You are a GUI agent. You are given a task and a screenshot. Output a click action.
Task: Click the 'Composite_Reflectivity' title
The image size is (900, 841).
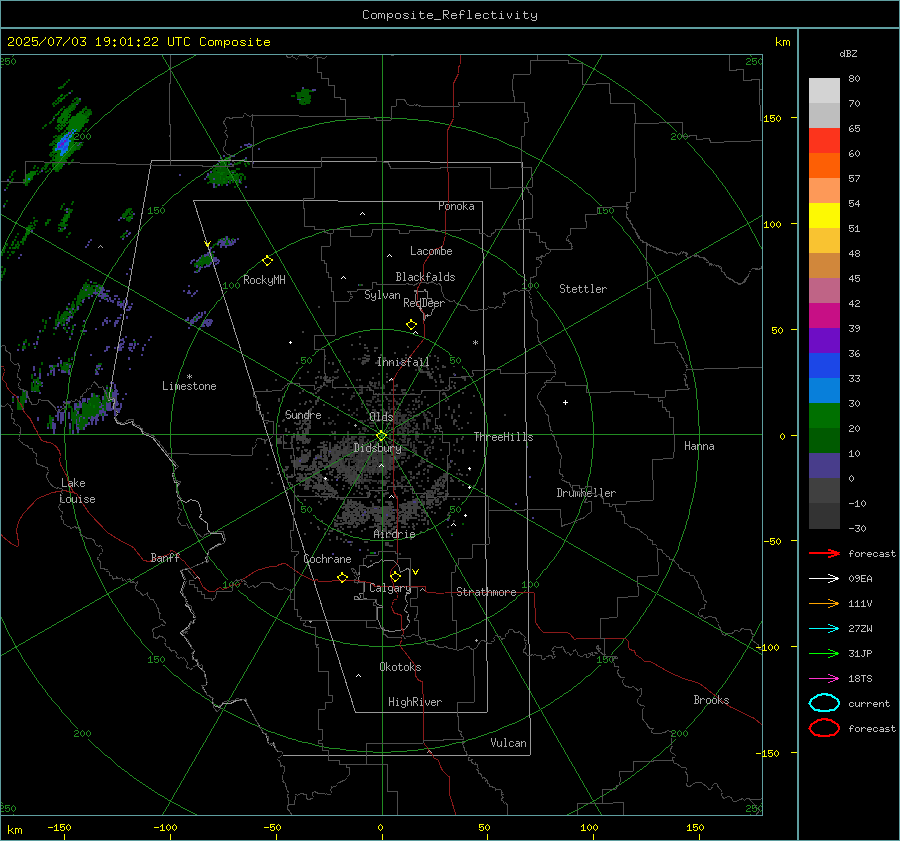click(x=449, y=15)
